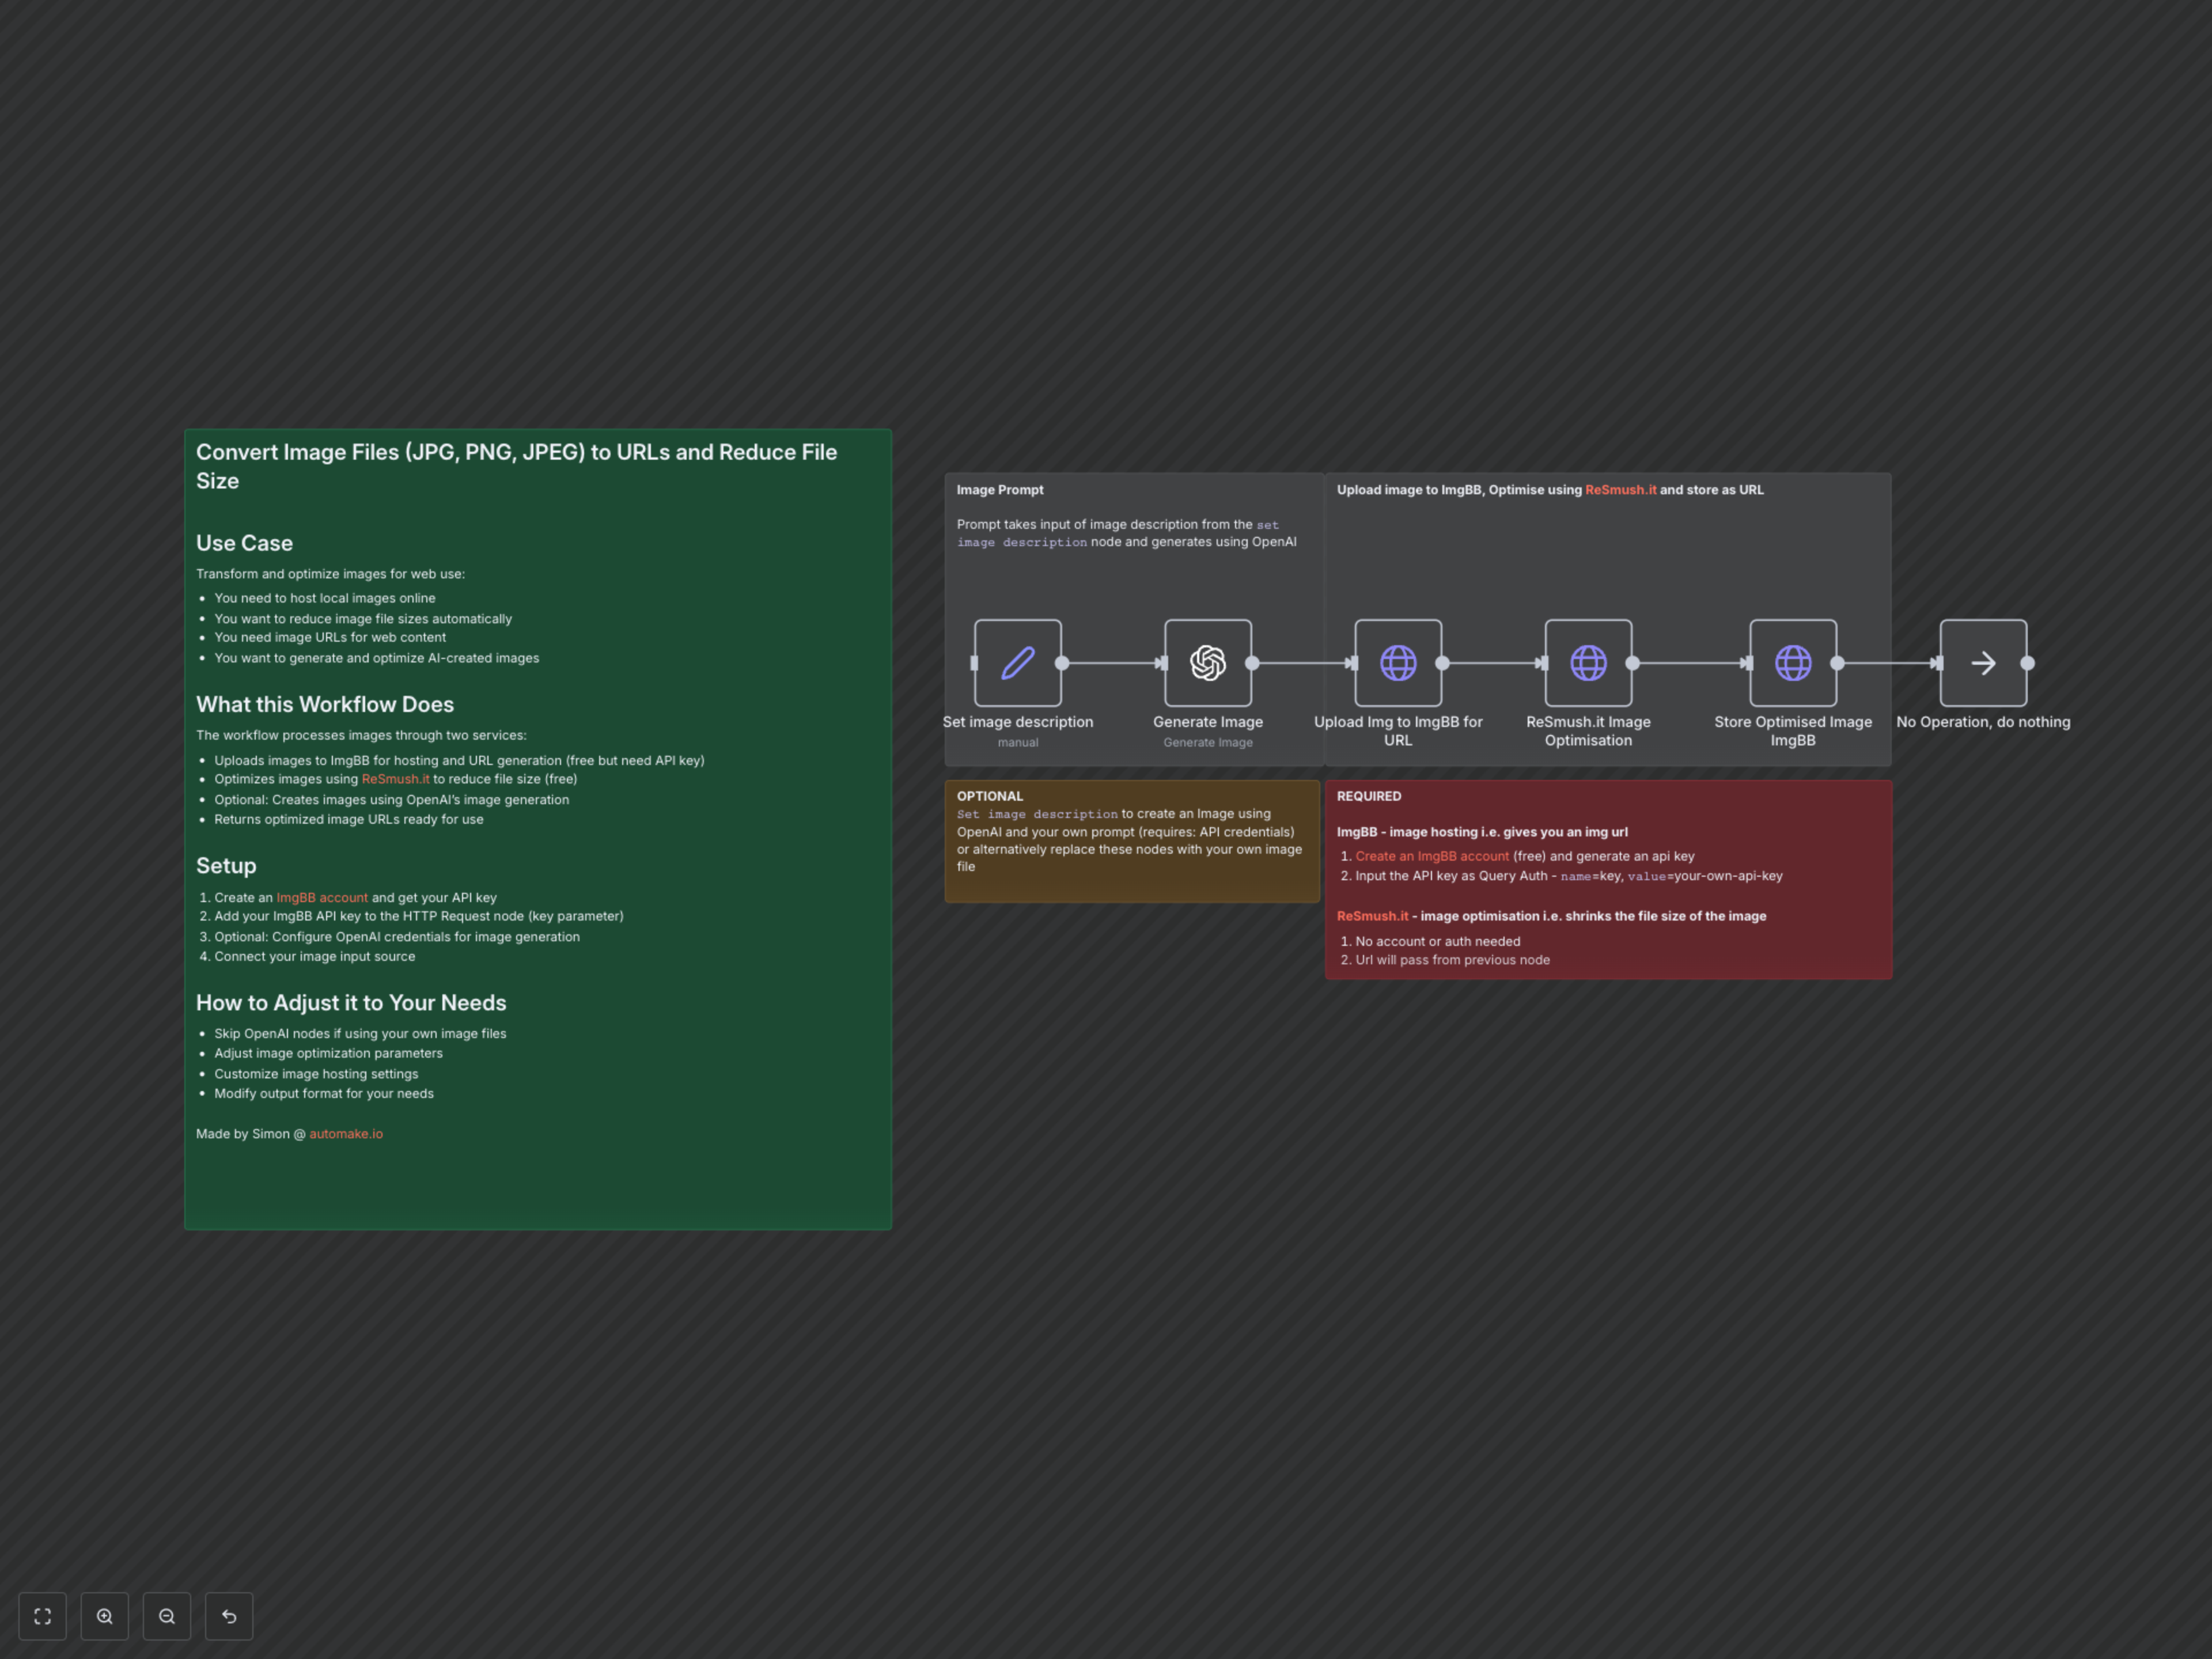Click the arrow icon on No Operation node
Viewport: 2212px width, 1659px height.
pos(1983,663)
